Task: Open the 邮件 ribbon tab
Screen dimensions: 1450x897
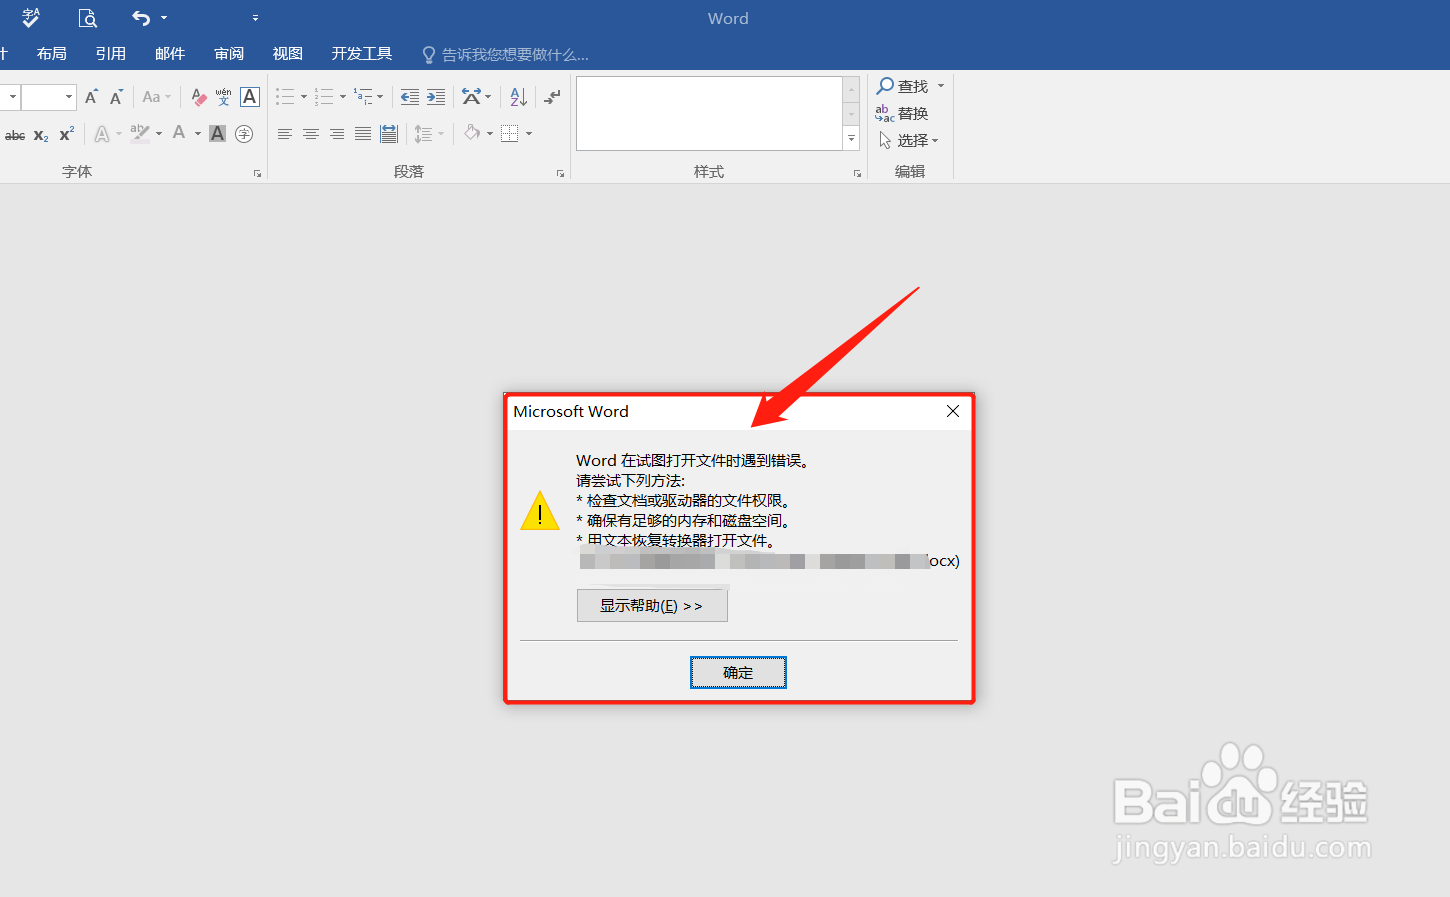Action: (170, 54)
